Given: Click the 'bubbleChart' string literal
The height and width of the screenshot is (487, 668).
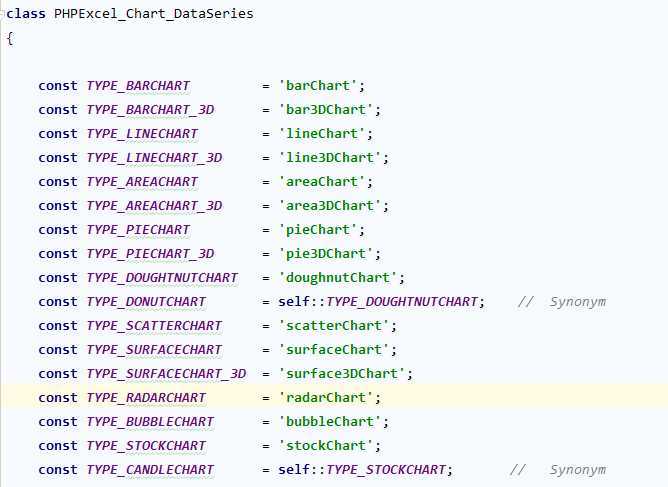Looking at the screenshot, I should point(330,422).
